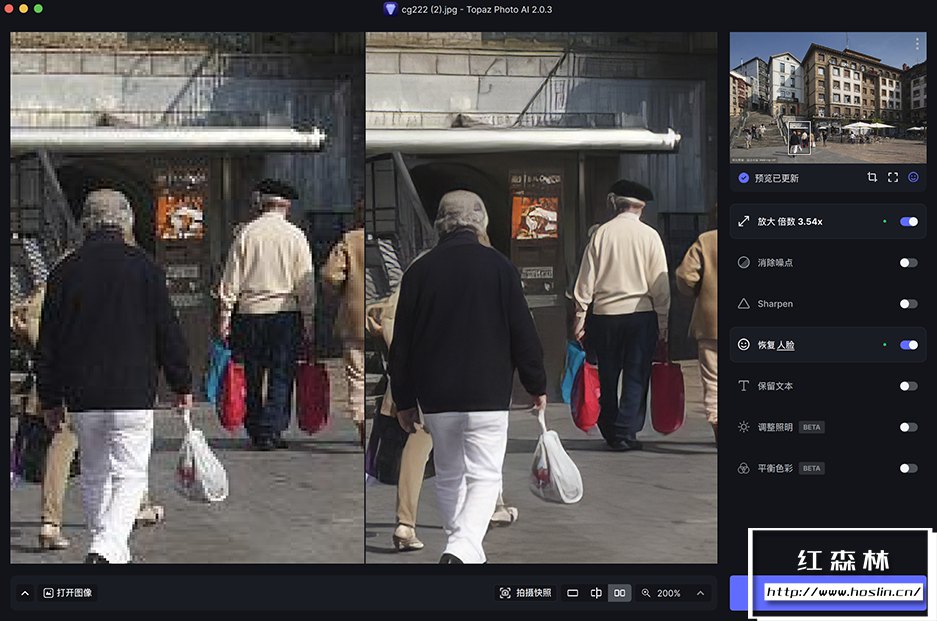The width and height of the screenshot is (937, 621).
Task: Click the face smiley icon beside 恢复人脸
Action: pos(743,345)
